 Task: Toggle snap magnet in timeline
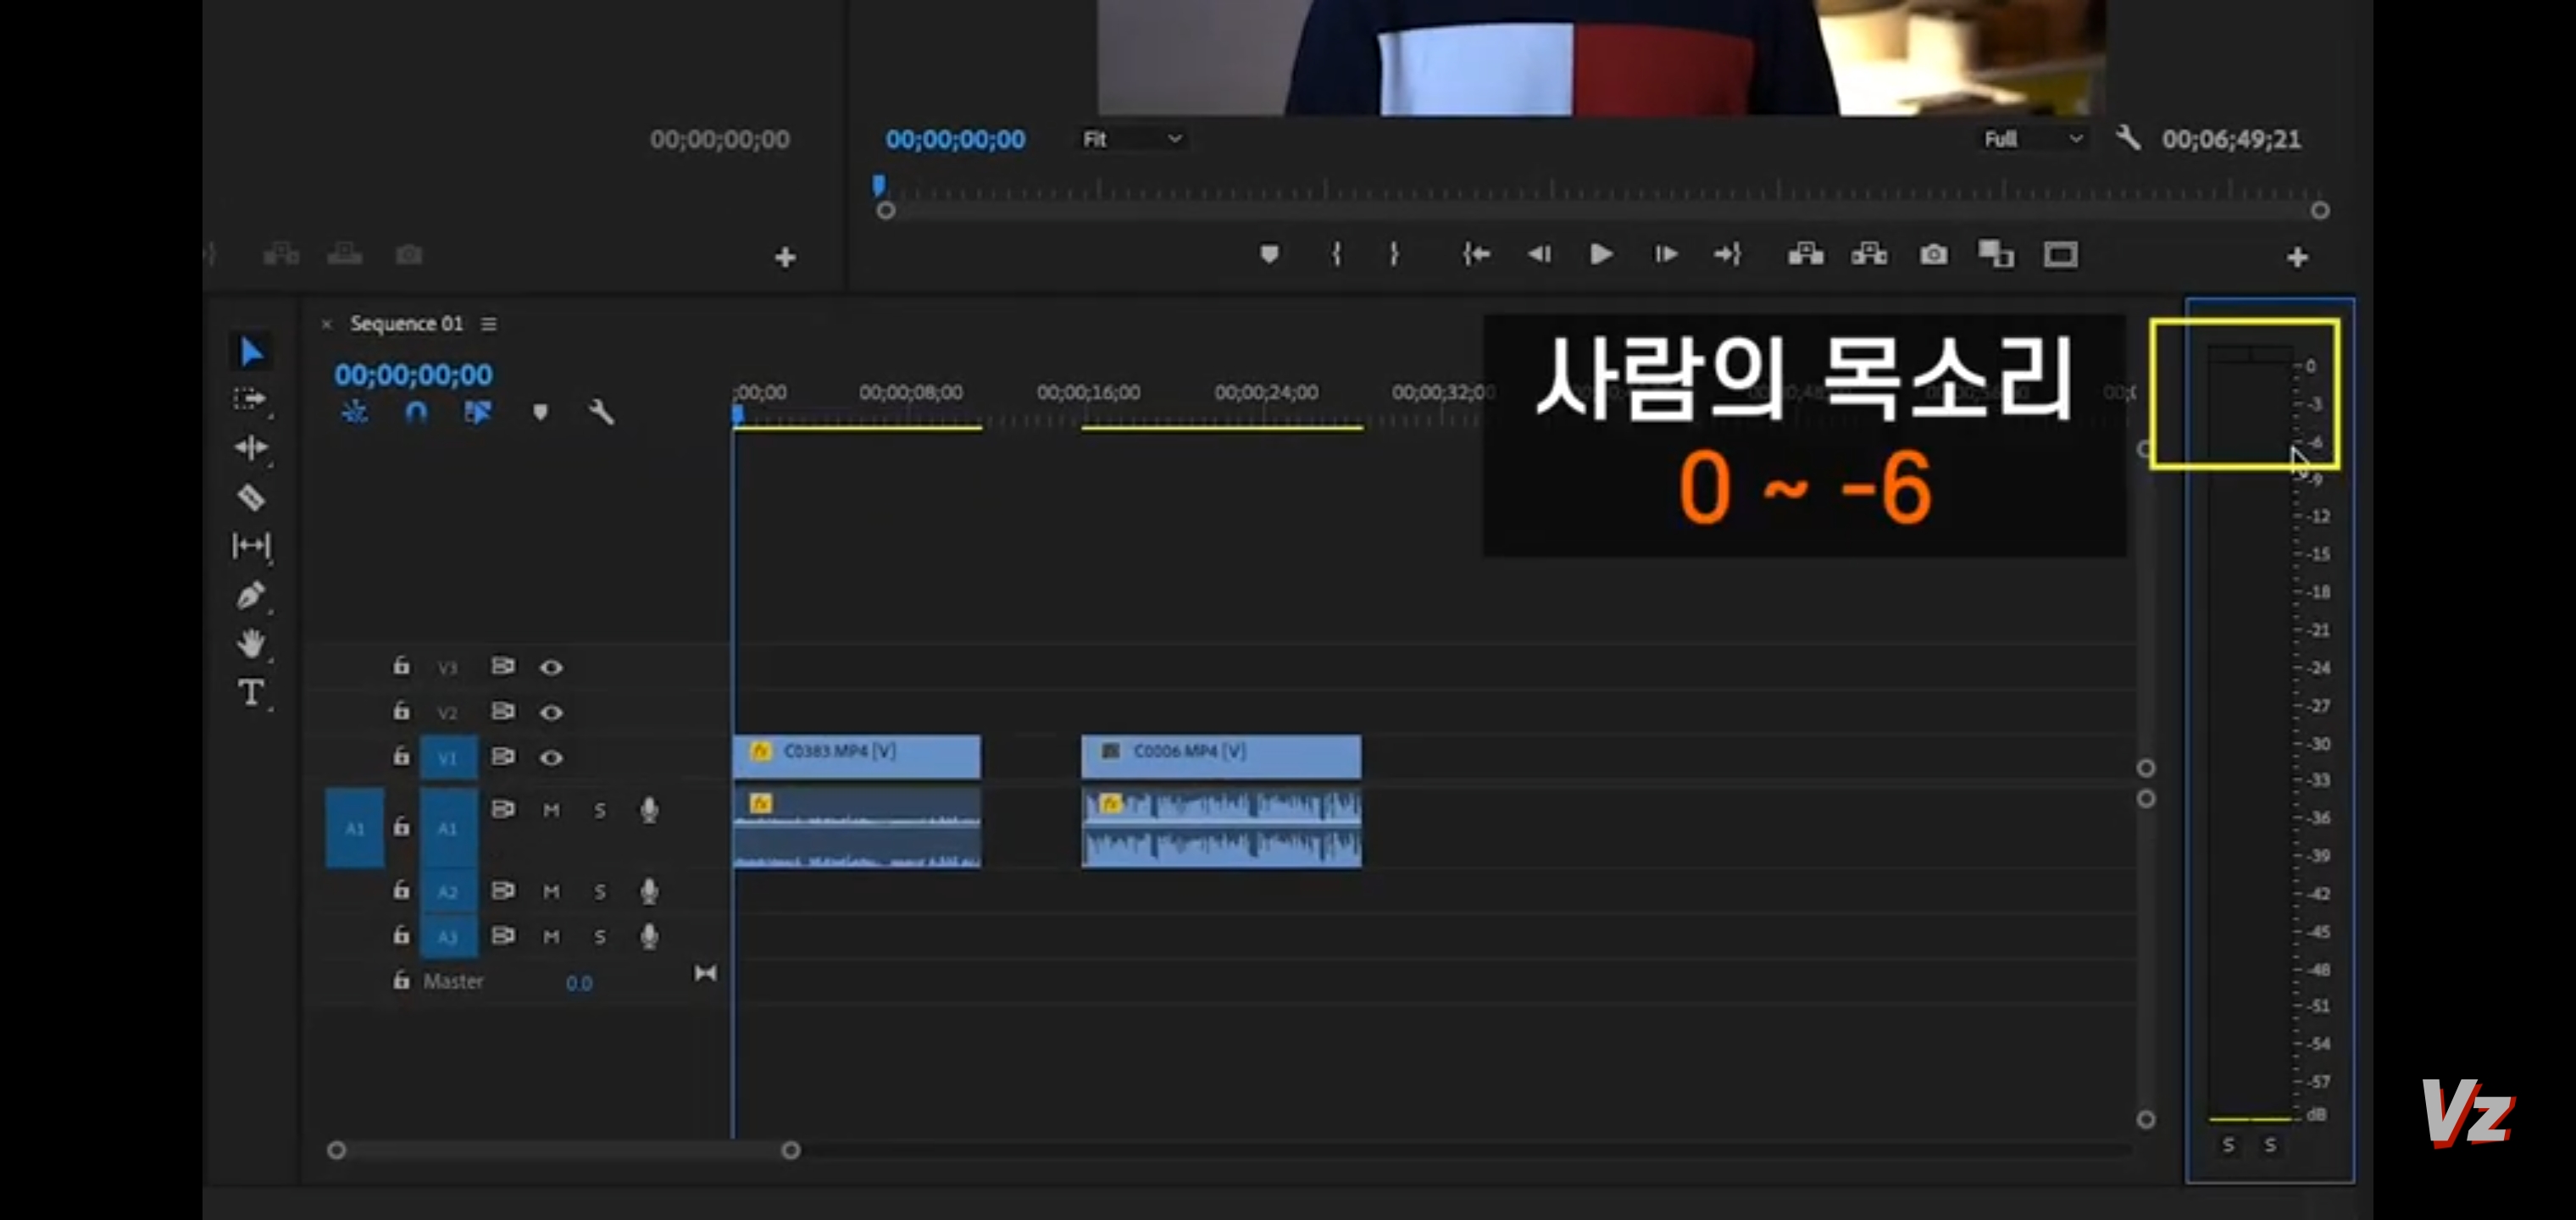point(416,412)
